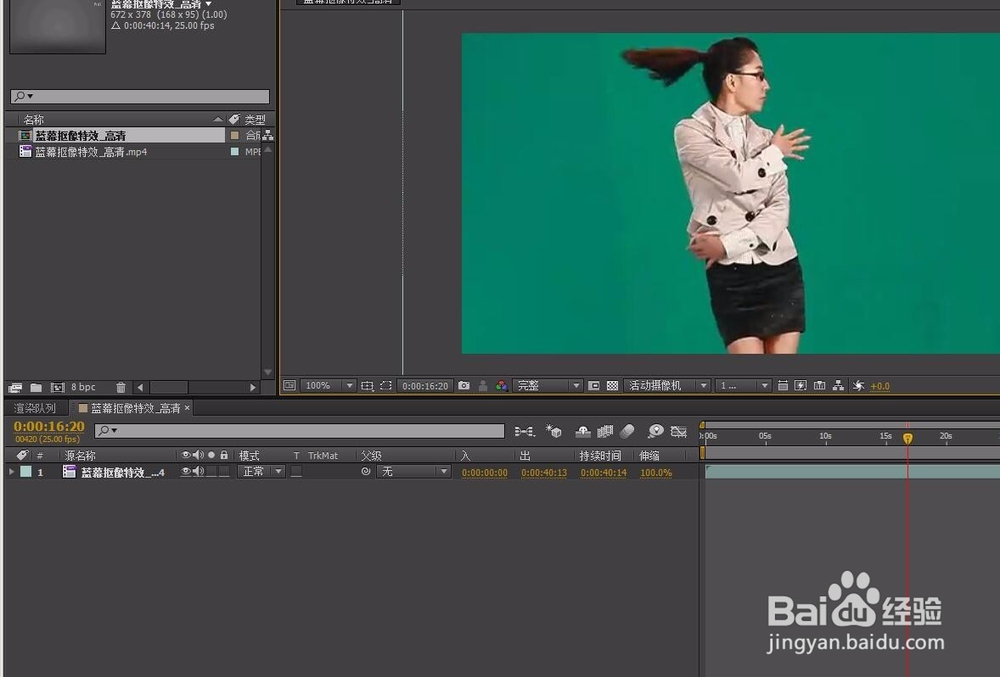Toggle mask and shape path visibility
This screenshot has height=677, width=1000.
pyautogui.click(x=386, y=386)
